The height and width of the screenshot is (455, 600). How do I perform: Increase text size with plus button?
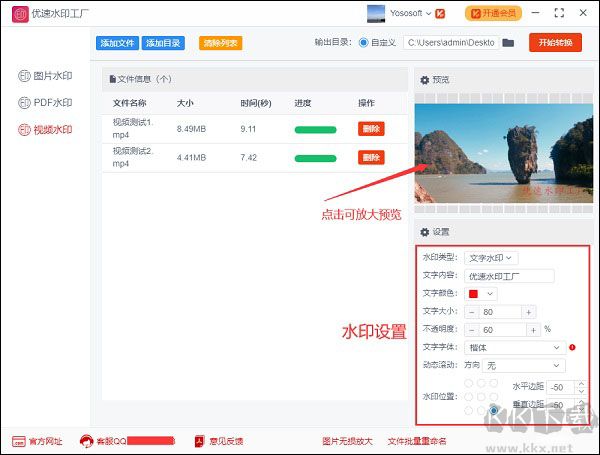point(529,311)
